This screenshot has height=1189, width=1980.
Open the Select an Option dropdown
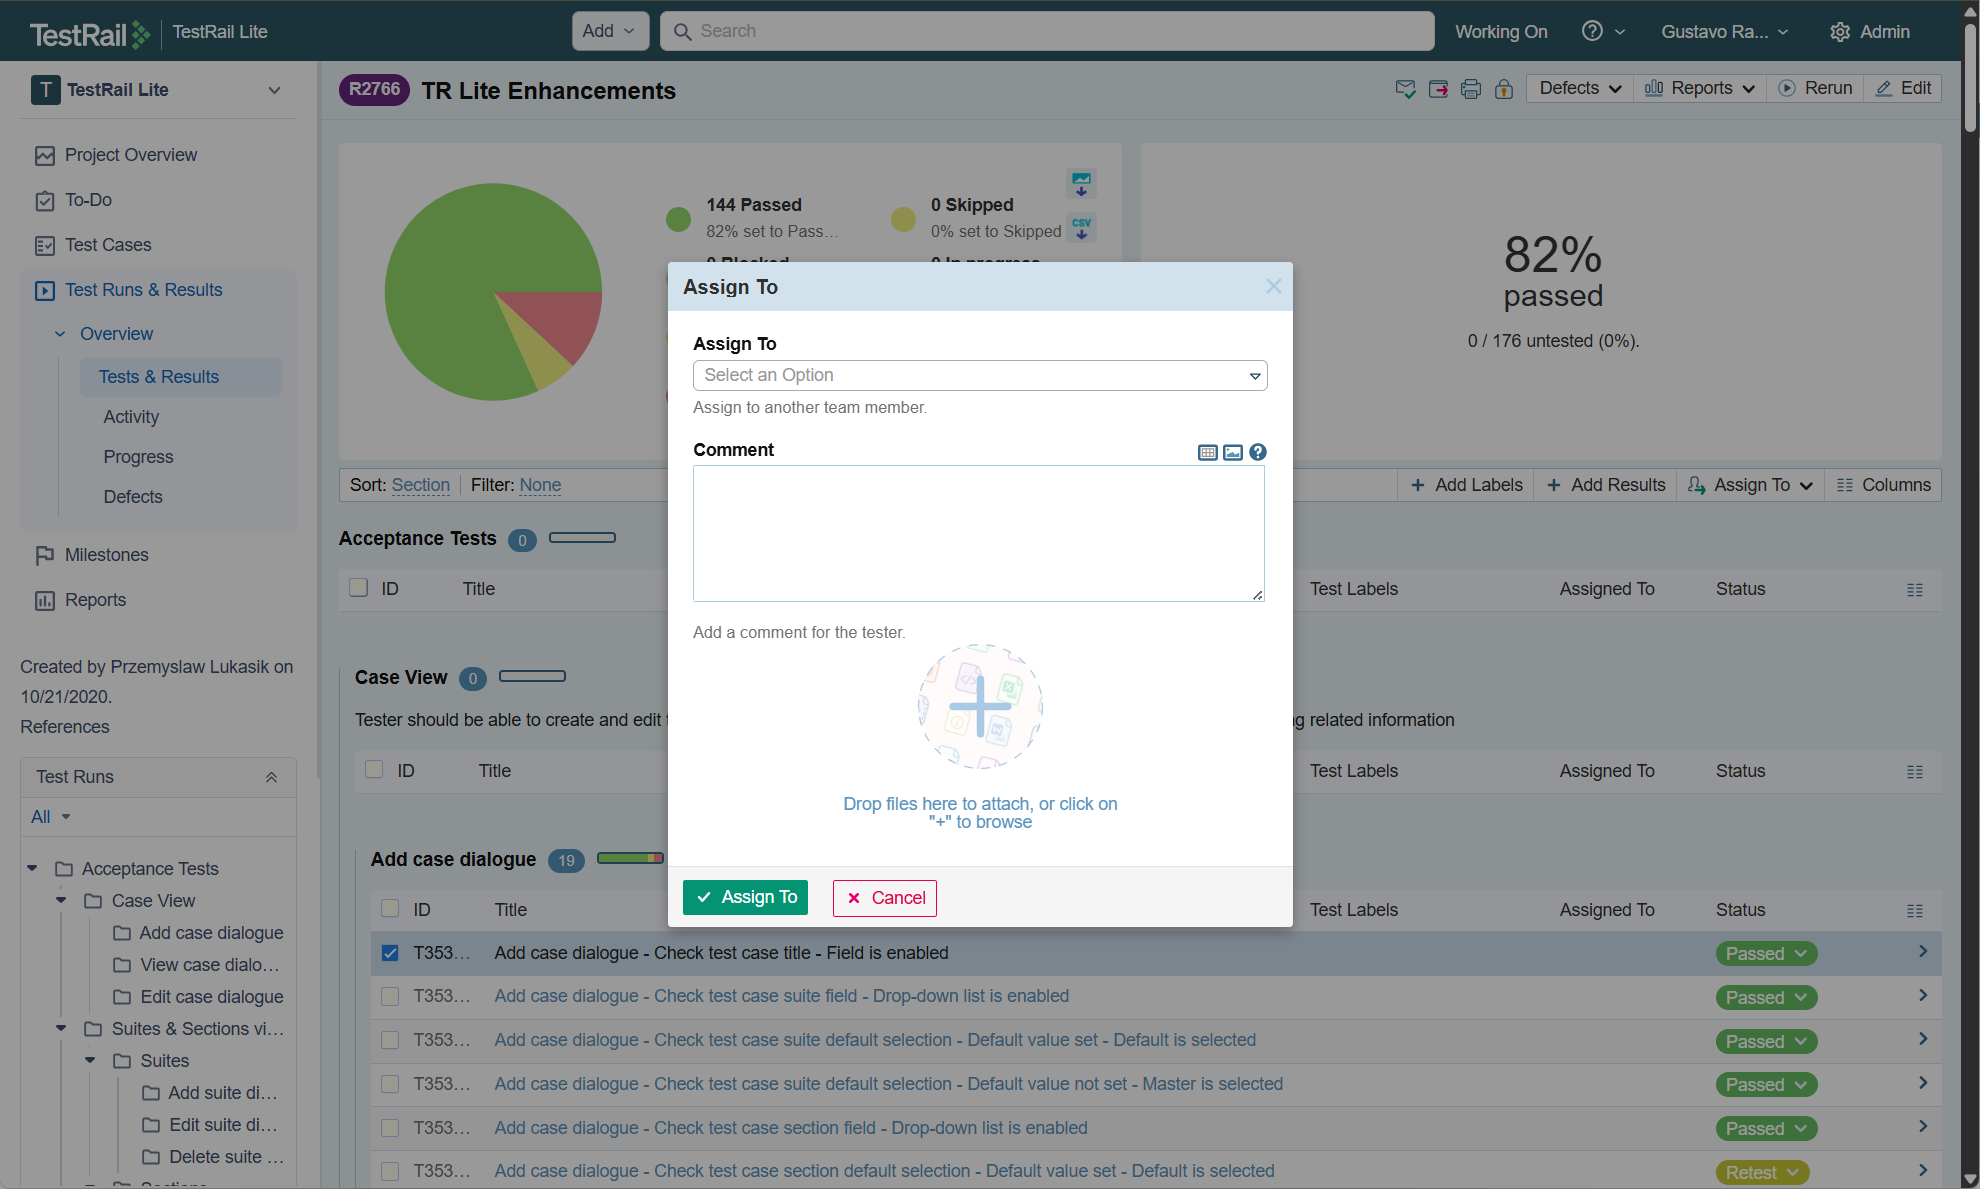(979, 375)
